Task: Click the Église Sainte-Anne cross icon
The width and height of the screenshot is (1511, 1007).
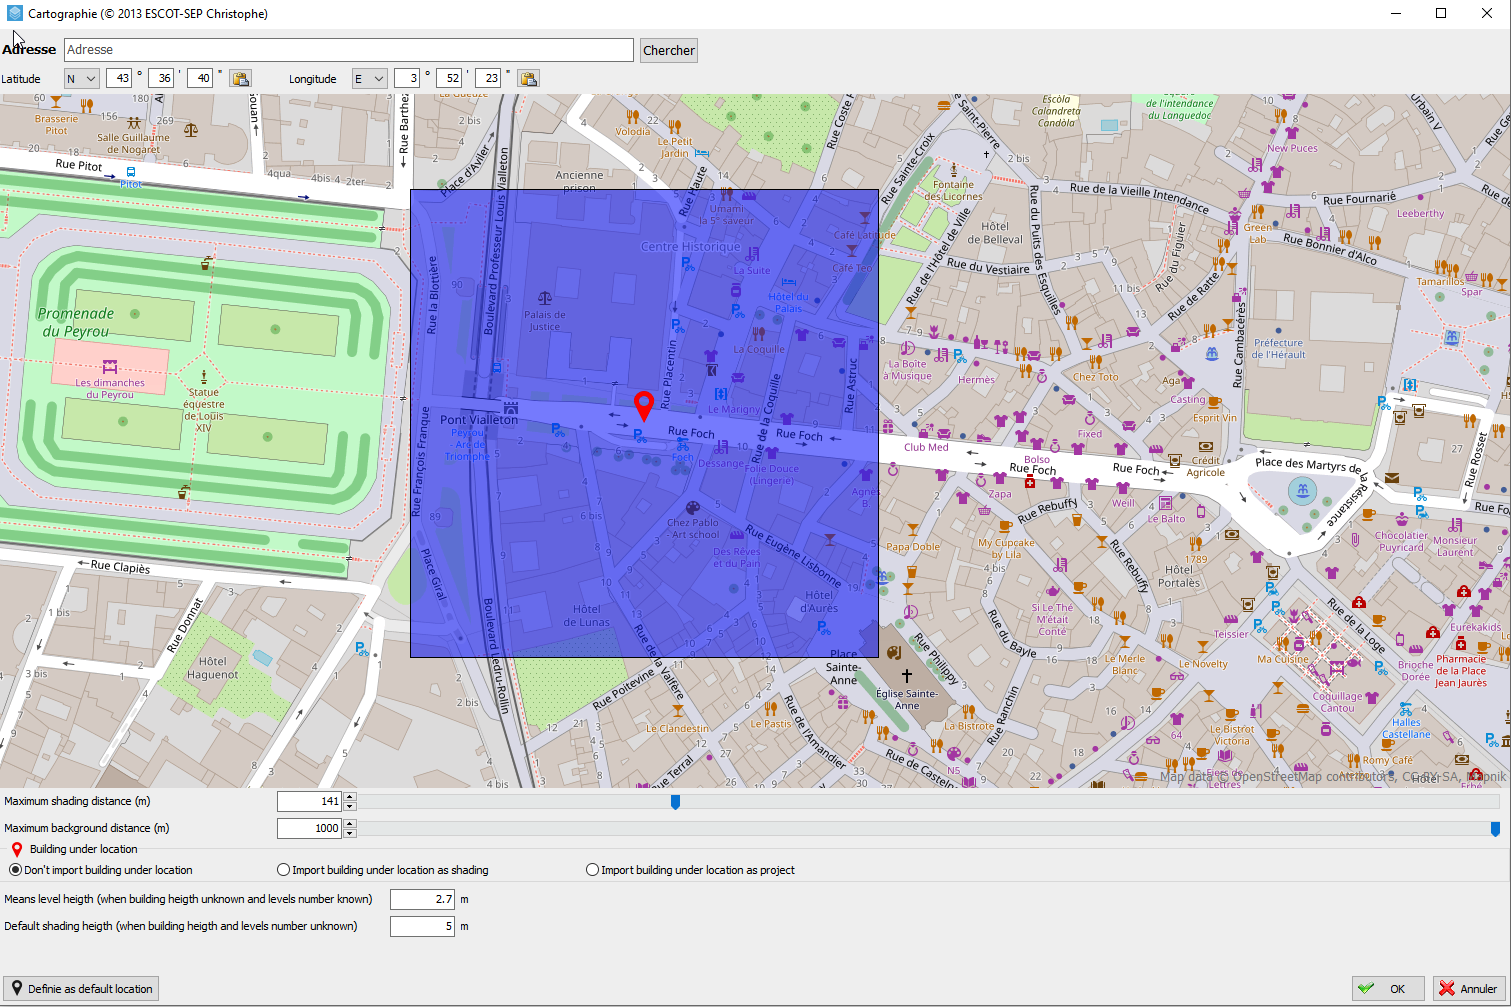Action: [x=907, y=675]
